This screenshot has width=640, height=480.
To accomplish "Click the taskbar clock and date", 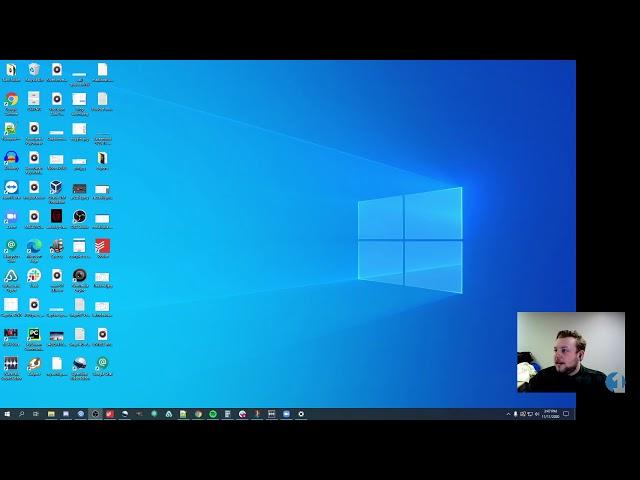I will coord(551,414).
